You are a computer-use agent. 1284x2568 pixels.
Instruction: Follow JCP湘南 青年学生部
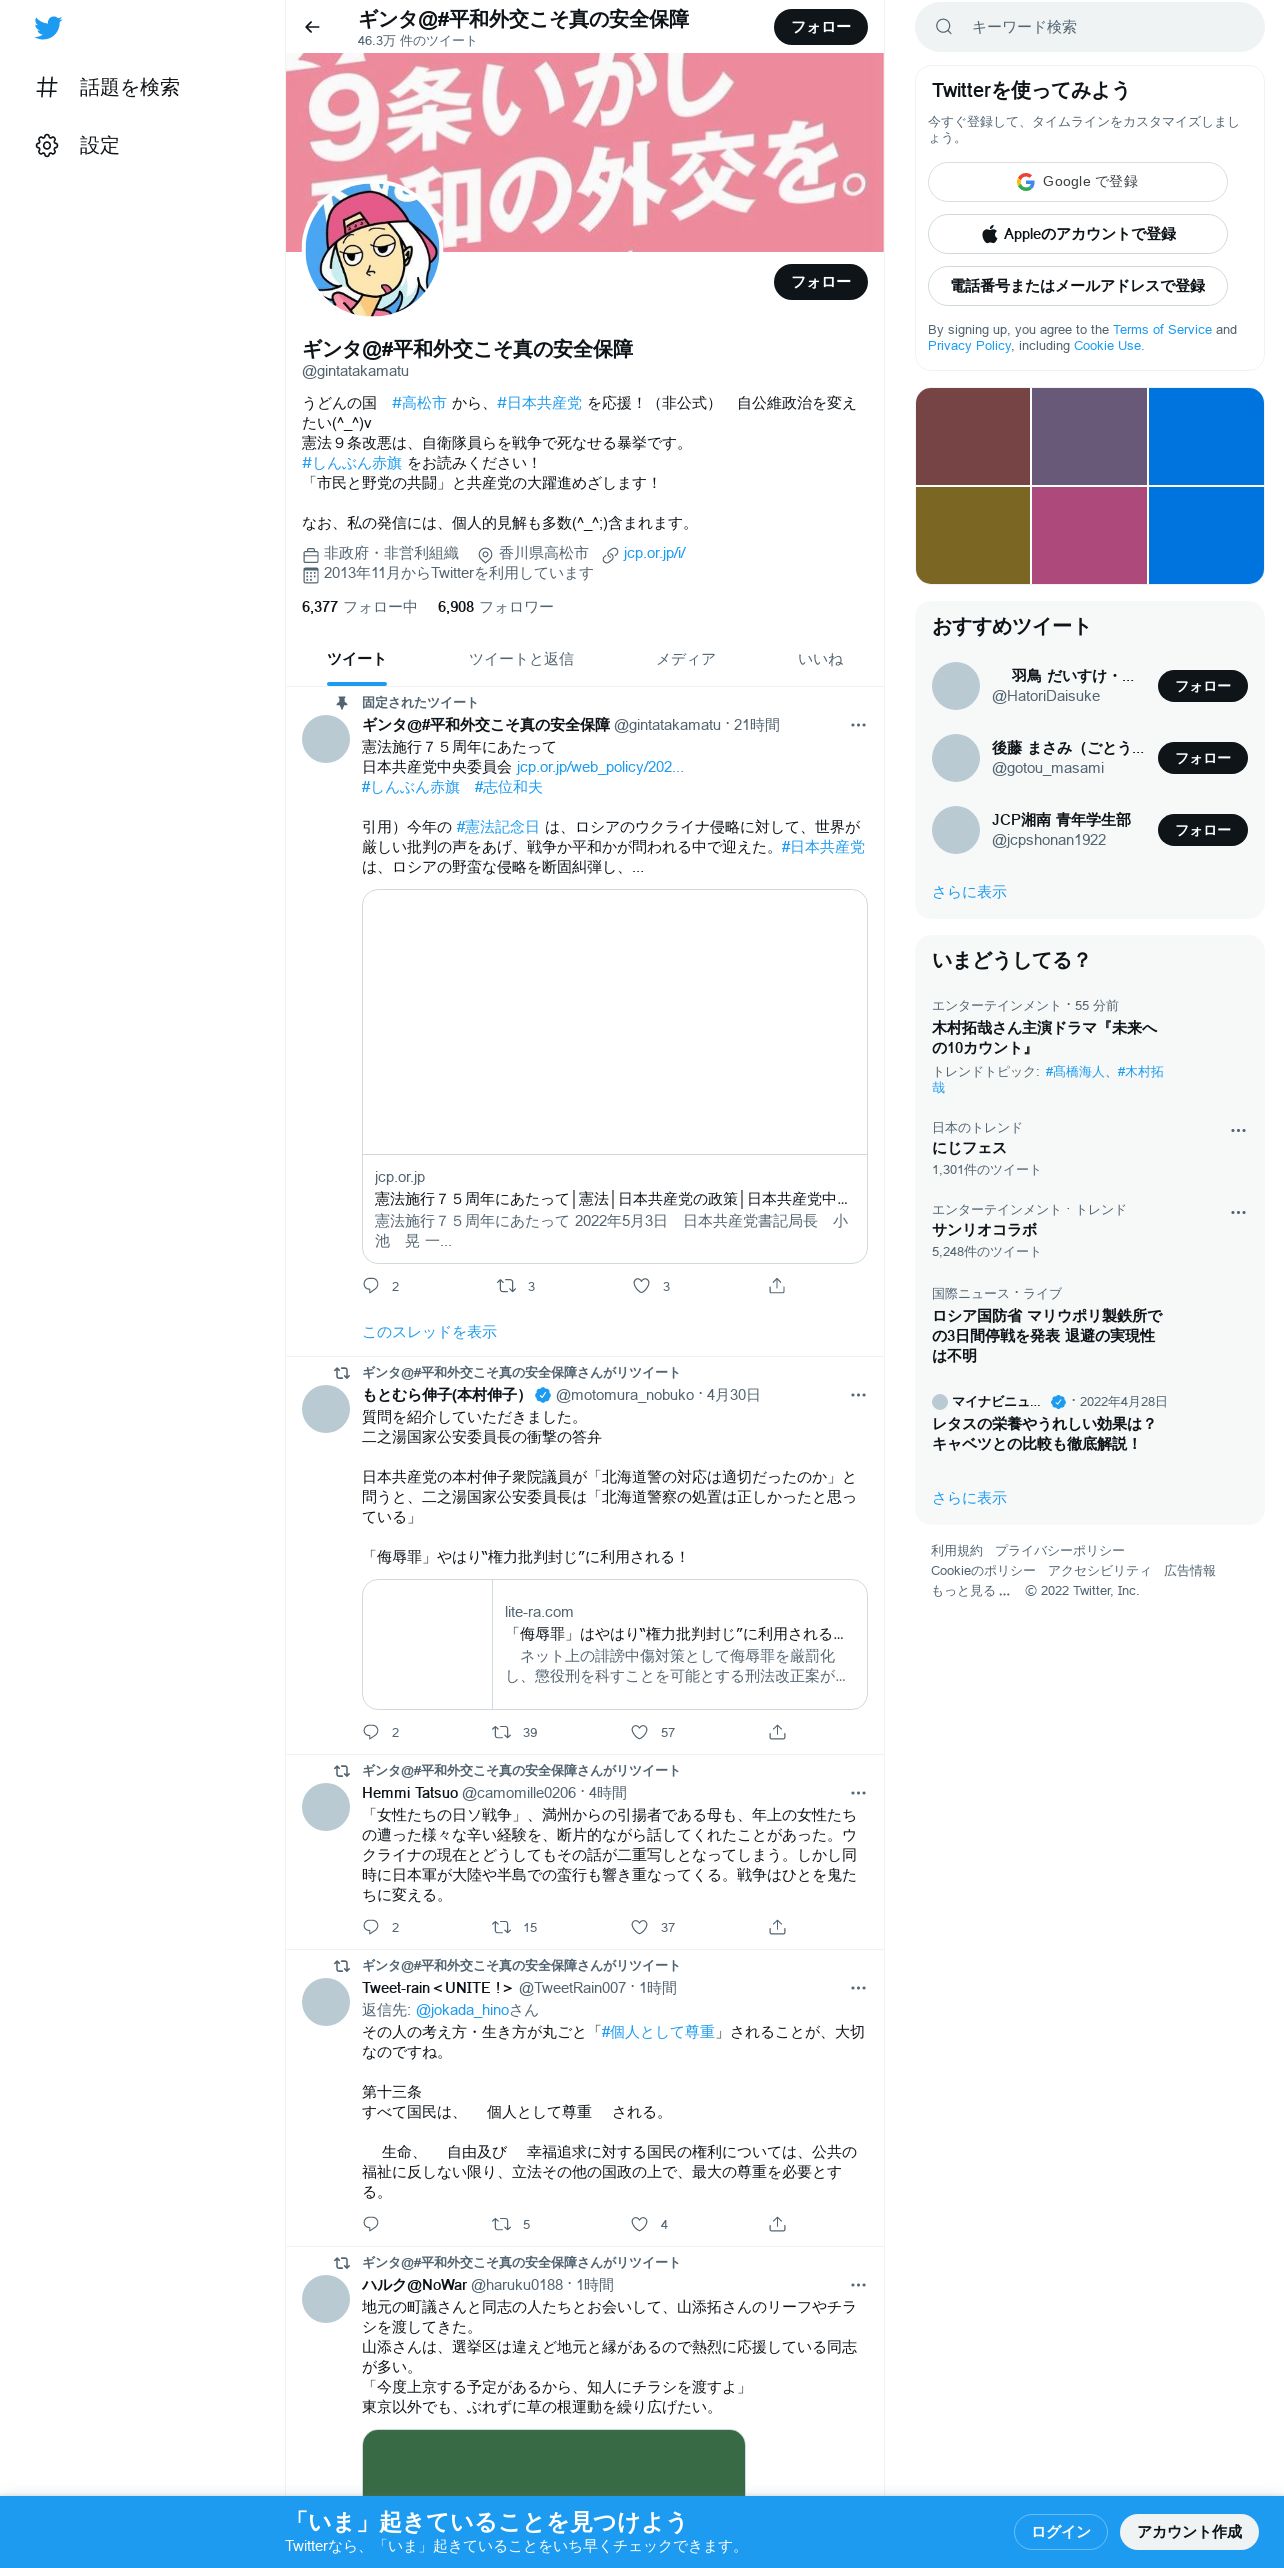(1202, 830)
